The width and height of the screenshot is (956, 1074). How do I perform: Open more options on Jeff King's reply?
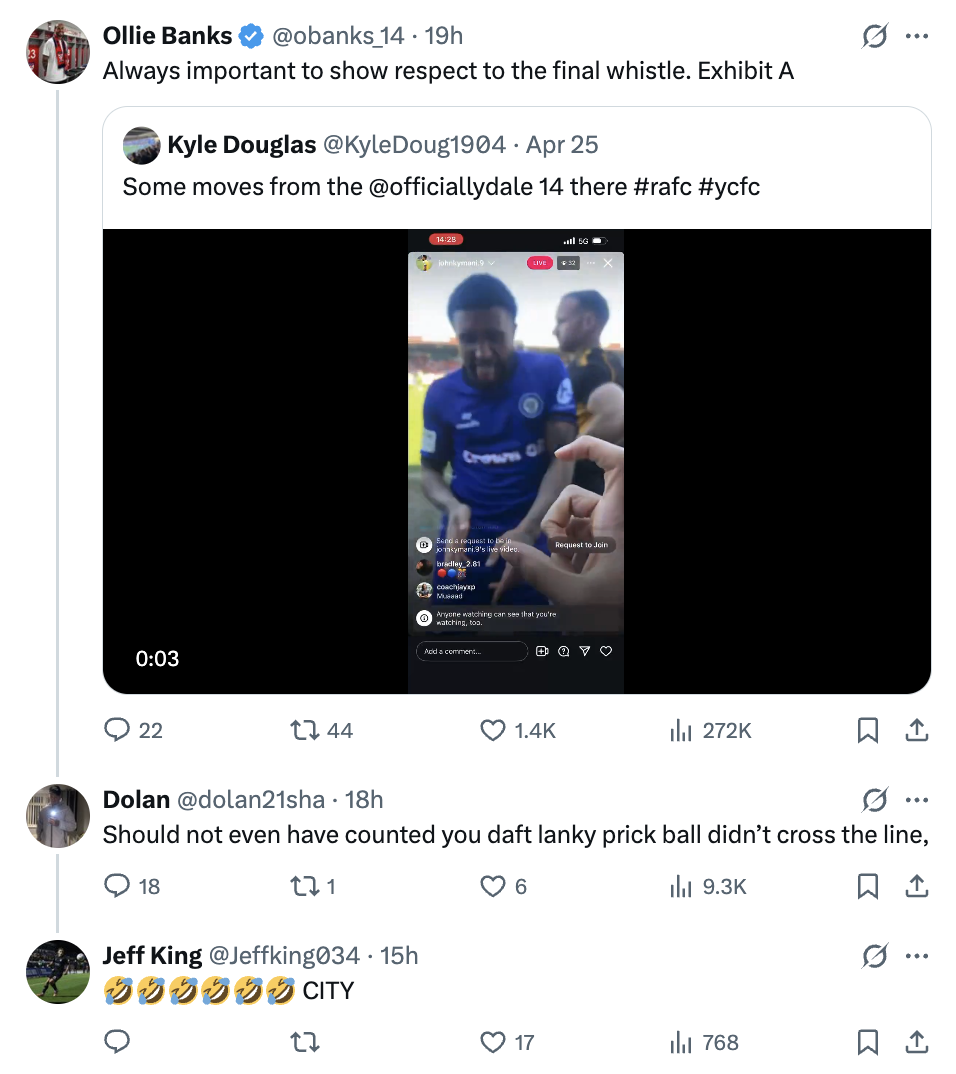916,956
